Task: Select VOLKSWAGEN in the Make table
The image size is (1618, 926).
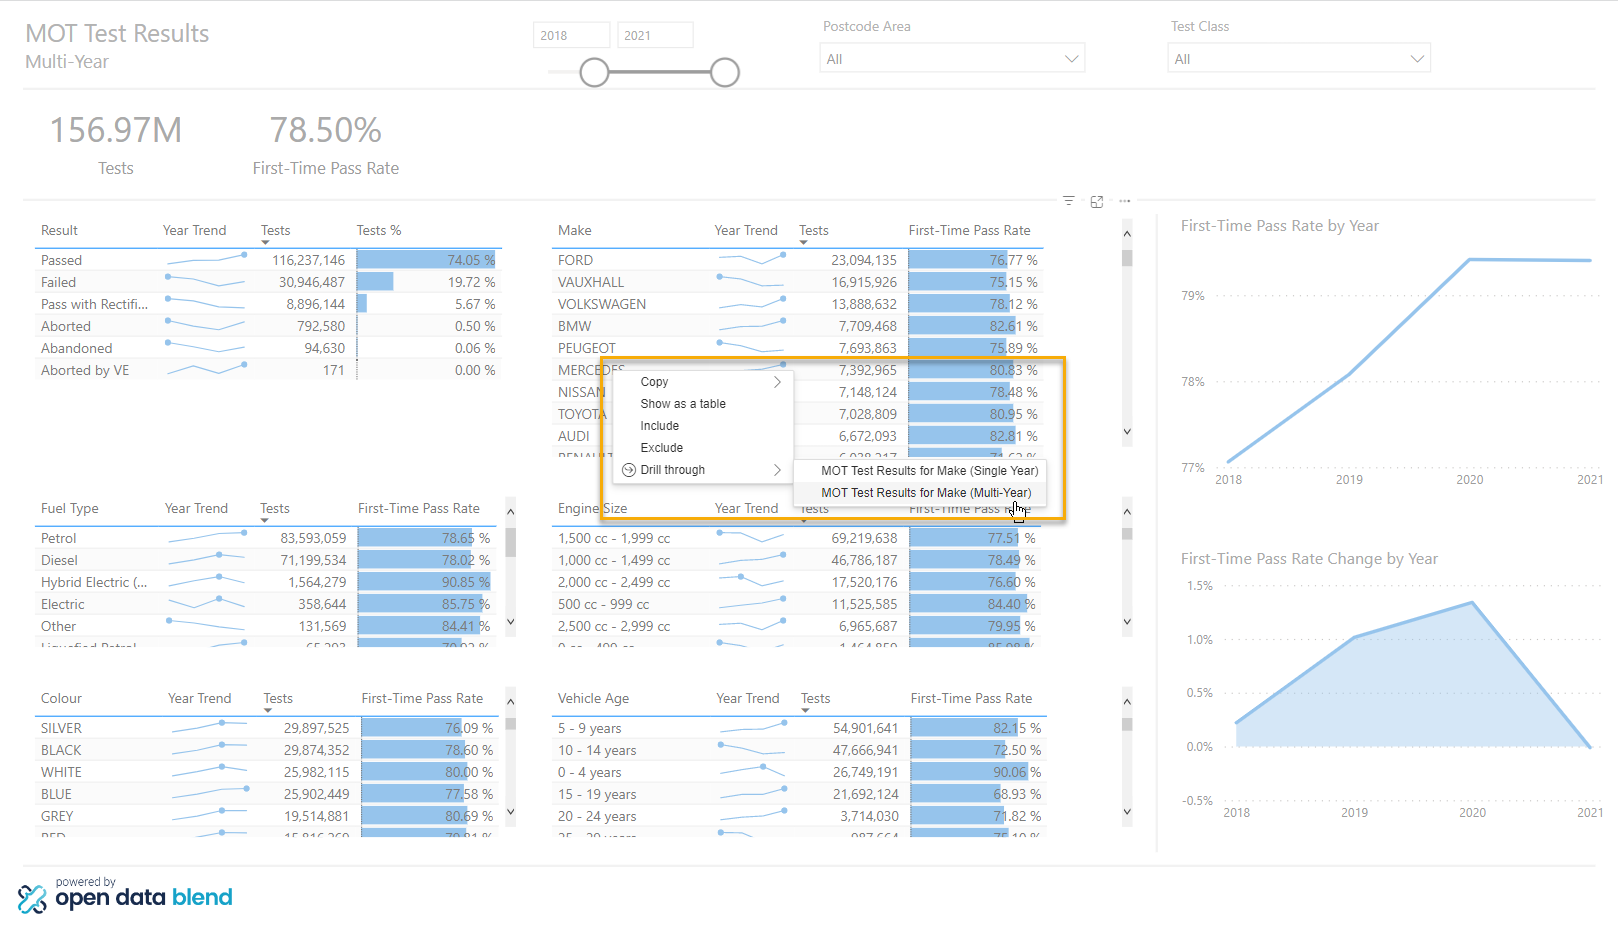Action: pyautogui.click(x=798, y=304)
